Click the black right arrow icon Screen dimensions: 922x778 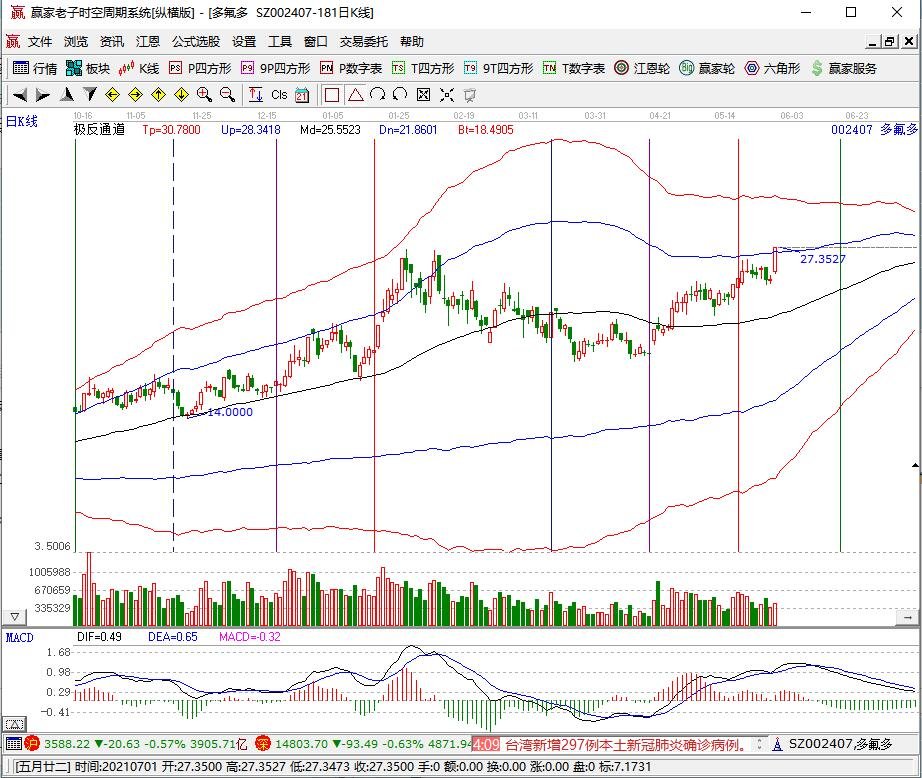click(43, 95)
